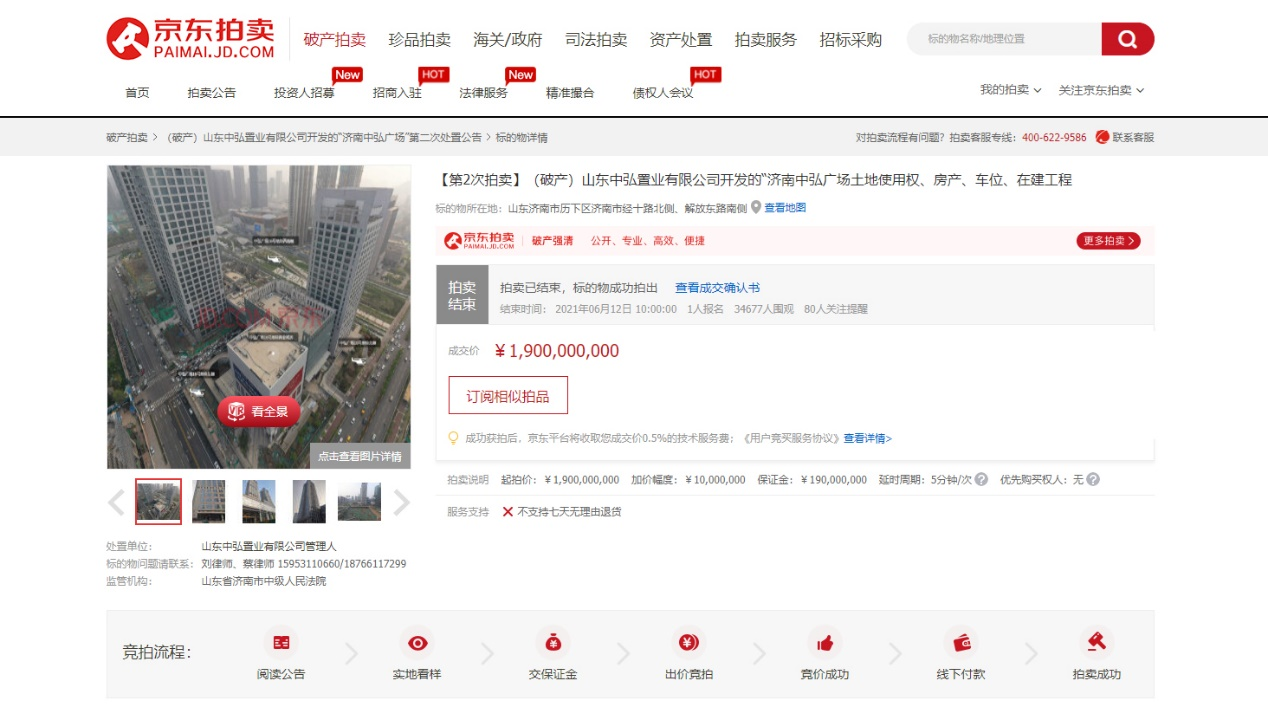Viewport: 1268px width, 707px height.
Task: Open the 破产拍卖 tab
Action: tap(335, 40)
